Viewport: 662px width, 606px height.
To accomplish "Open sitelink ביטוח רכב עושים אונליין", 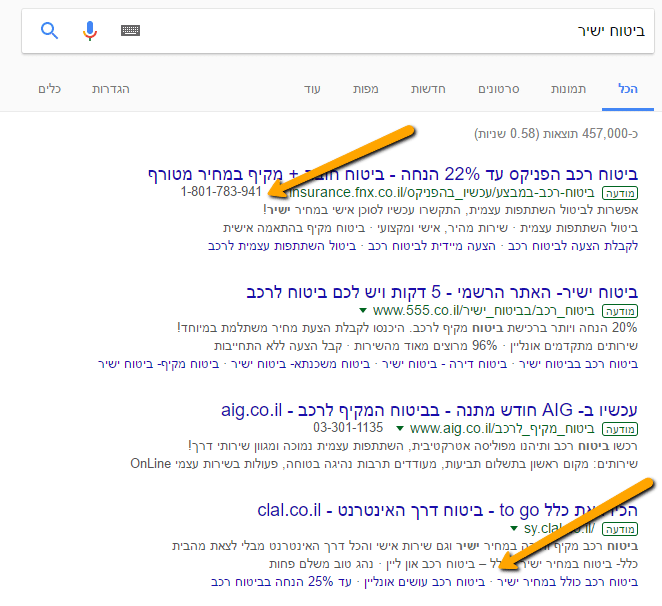I will 425,582.
